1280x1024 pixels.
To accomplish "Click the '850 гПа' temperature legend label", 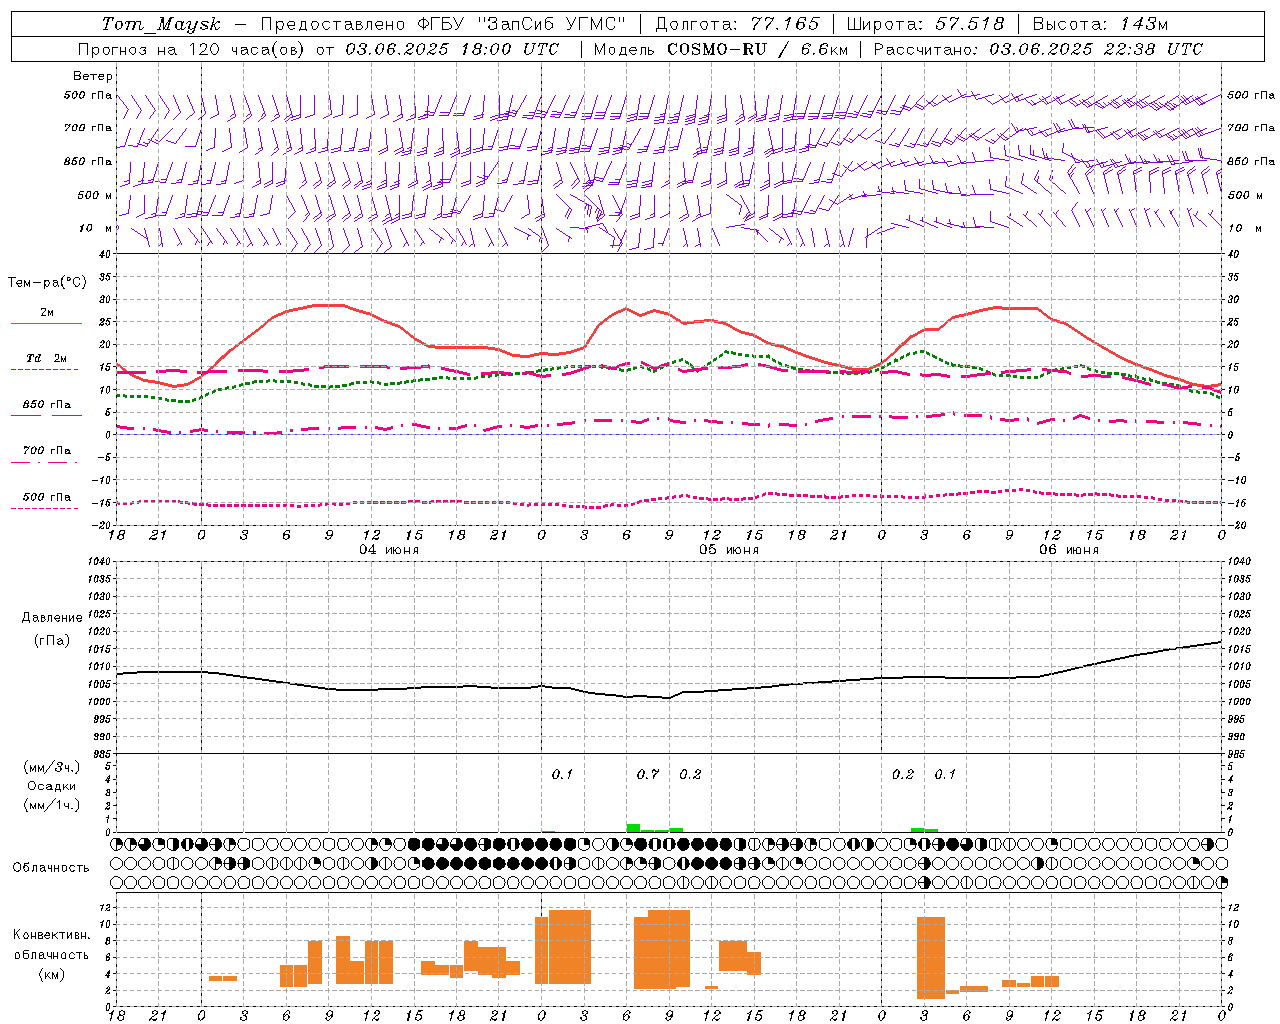I will click(x=47, y=405).
